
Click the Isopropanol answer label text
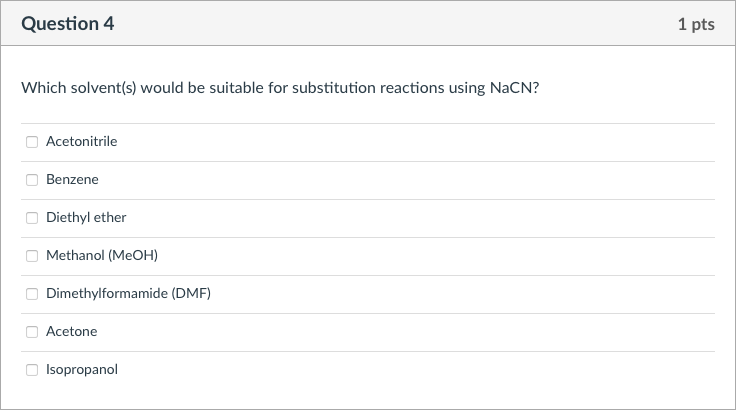point(82,370)
